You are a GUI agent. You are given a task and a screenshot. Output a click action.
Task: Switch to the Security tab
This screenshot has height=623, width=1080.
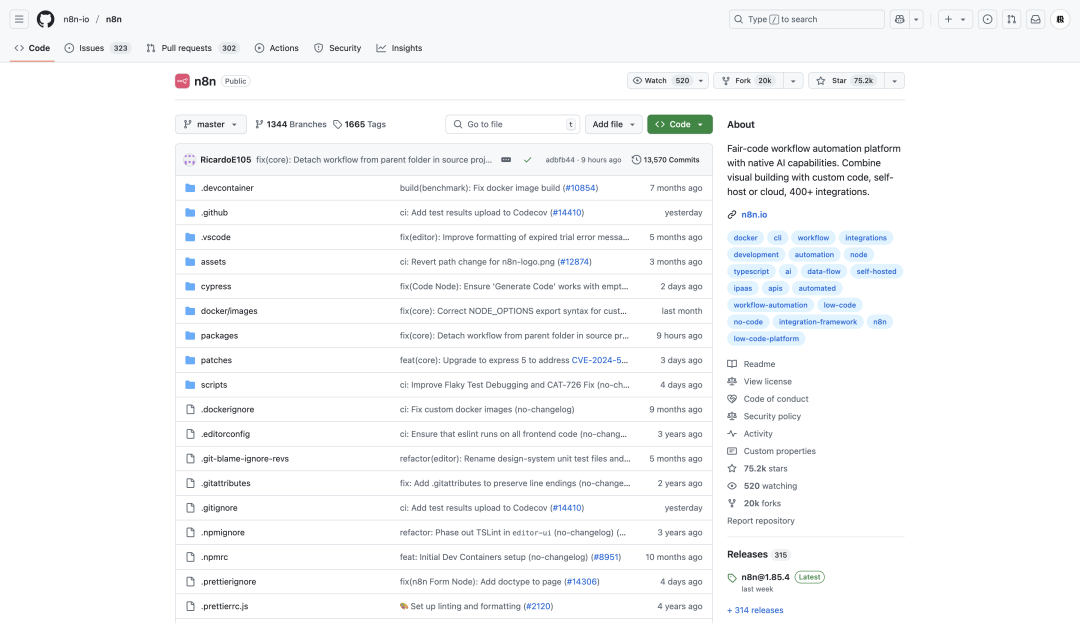(338, 48)
